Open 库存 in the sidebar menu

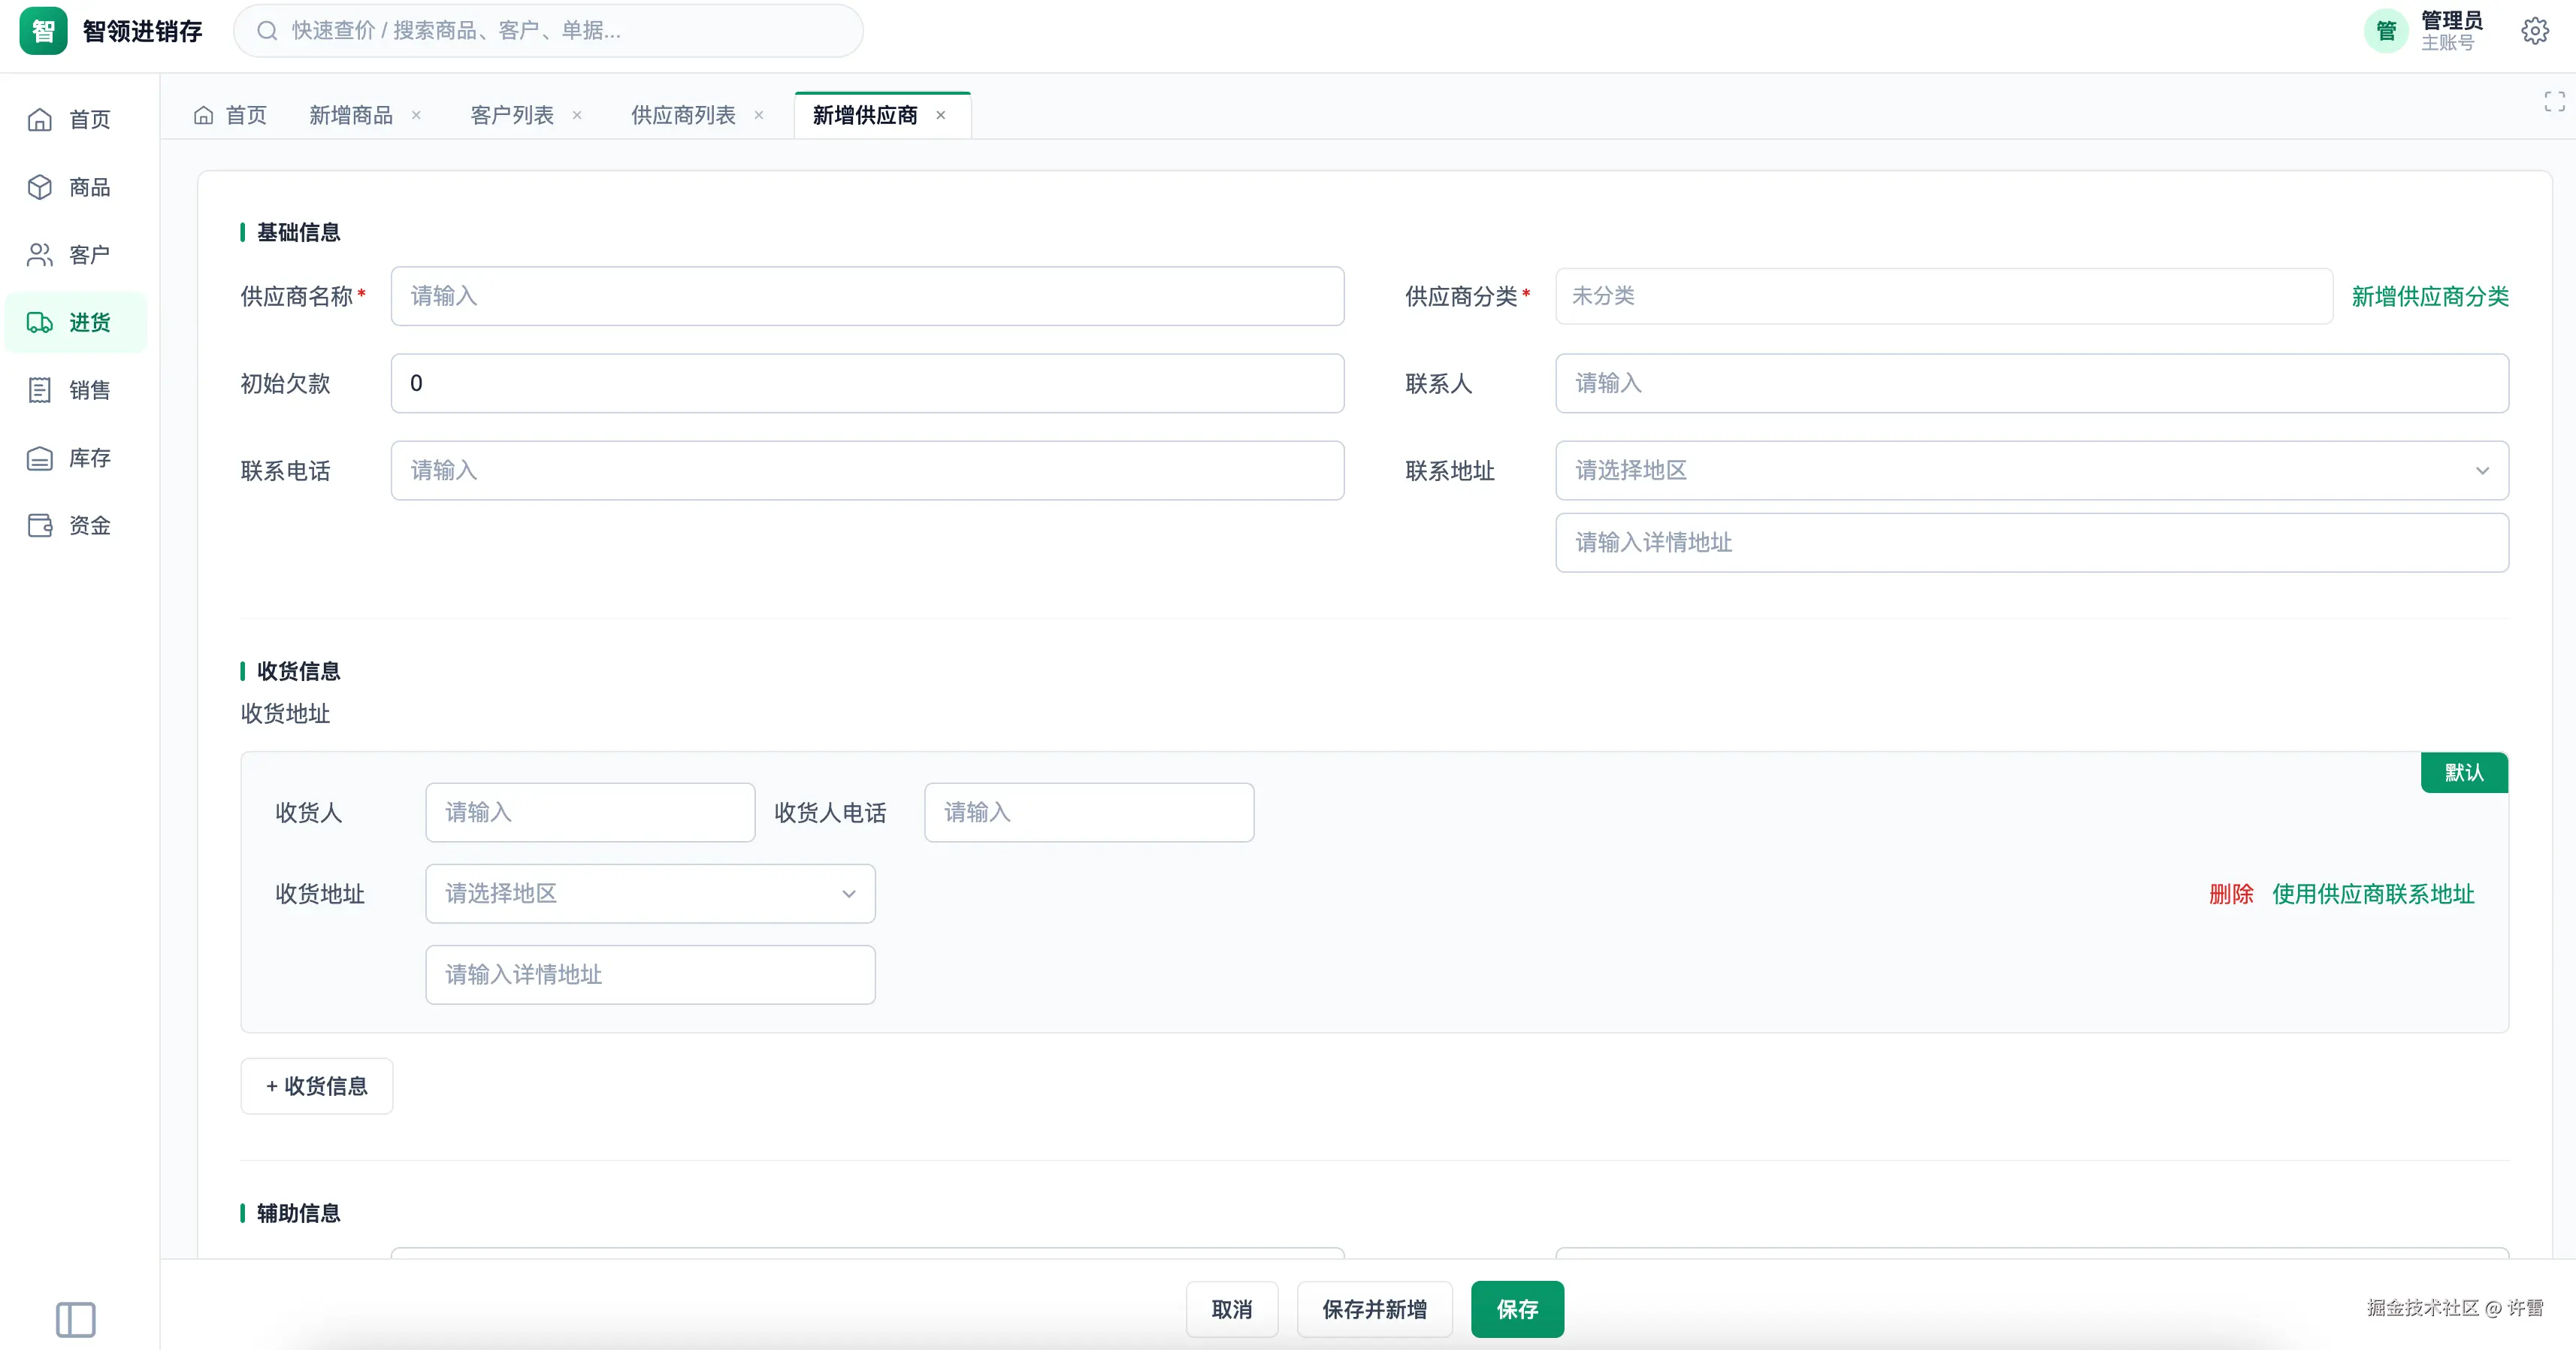click(x=76, y=458)
